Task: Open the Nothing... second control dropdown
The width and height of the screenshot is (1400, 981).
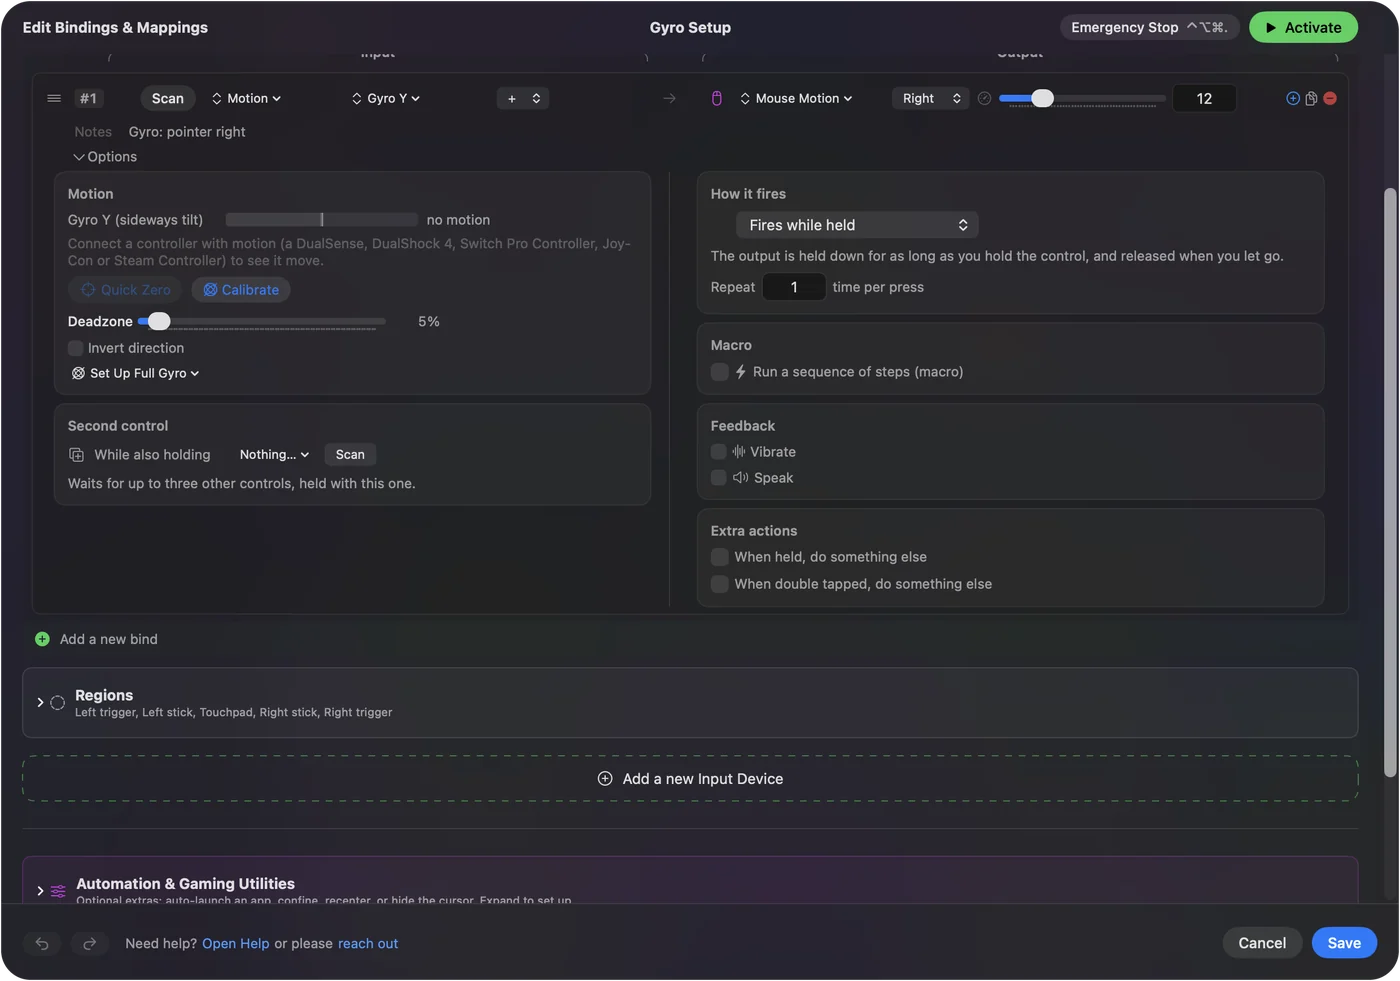Action: click(x=274, y=455)
